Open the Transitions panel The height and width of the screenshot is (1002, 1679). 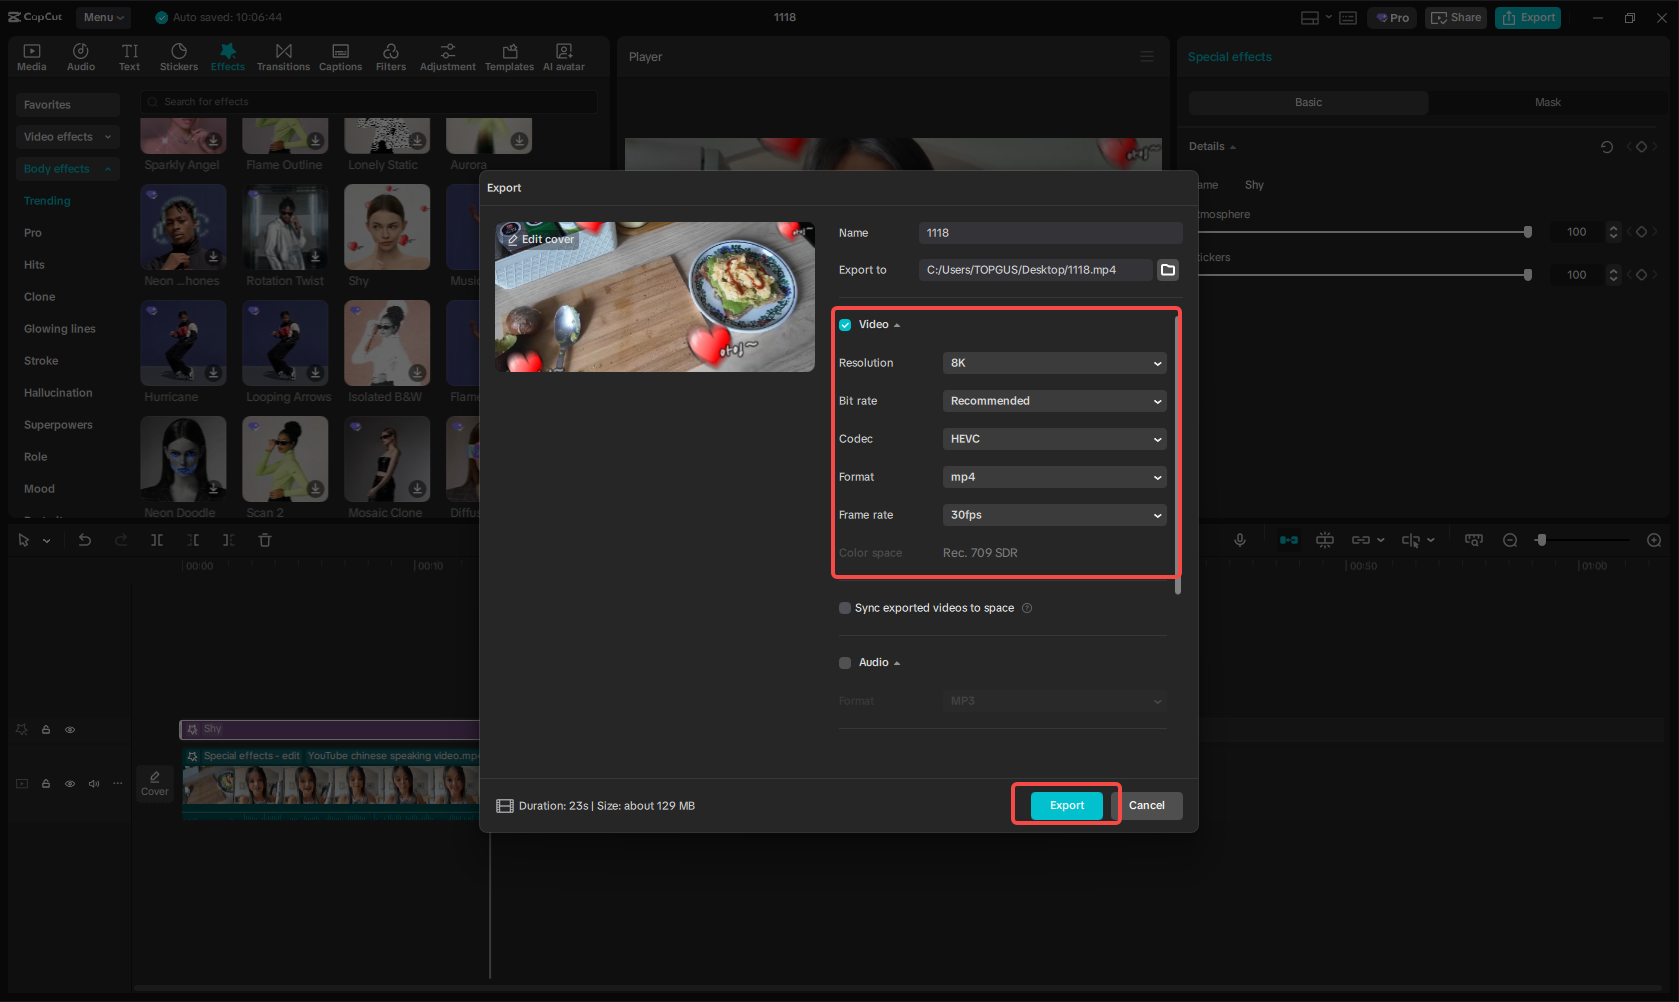click(283, 56)
